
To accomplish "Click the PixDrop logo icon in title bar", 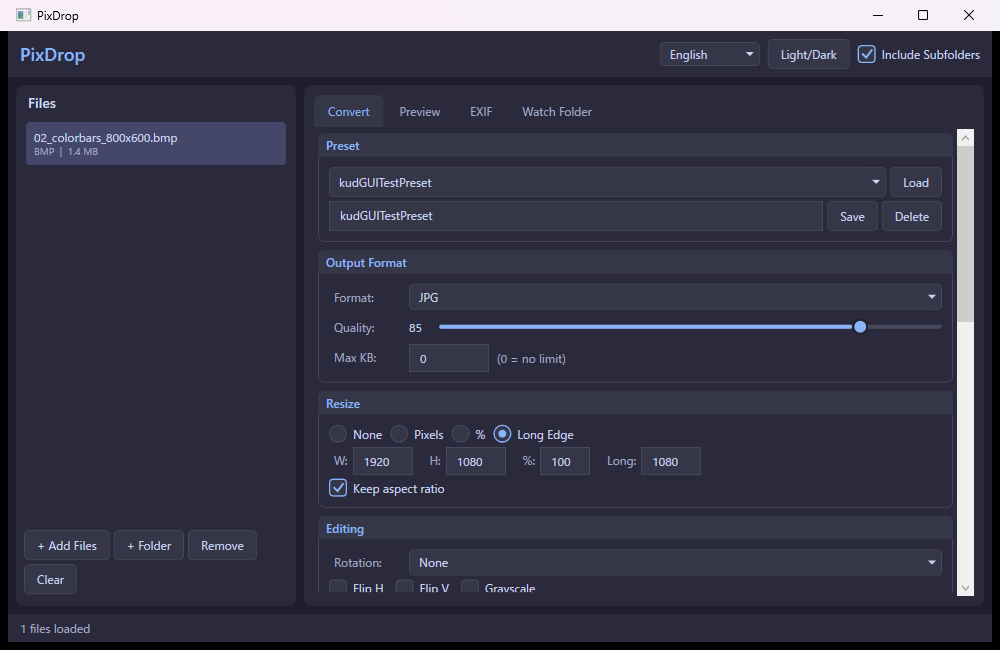I will point(22,15).
